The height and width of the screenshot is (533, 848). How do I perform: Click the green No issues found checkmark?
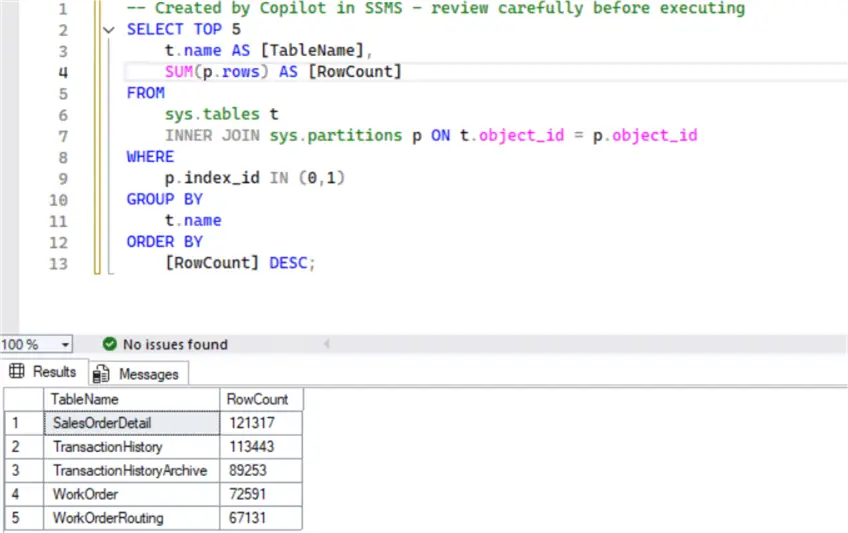coord(110,344)
